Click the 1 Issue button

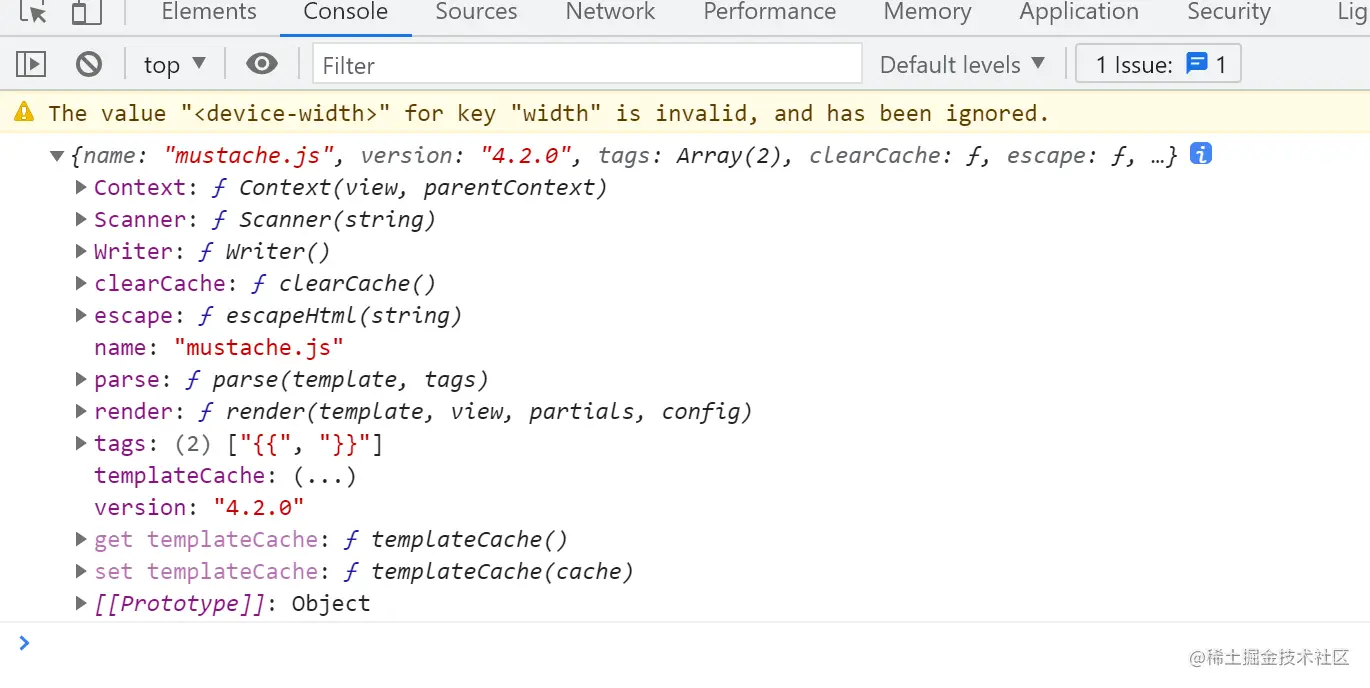click(1158, 64)
